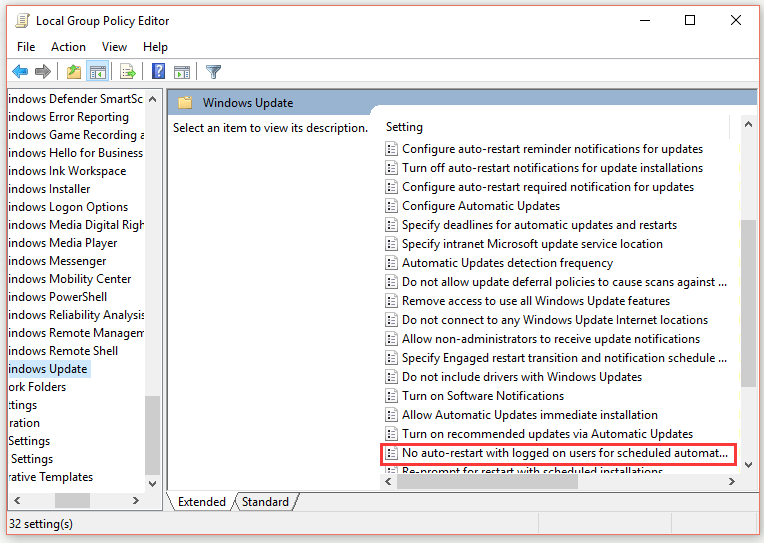Switch to the Extended tab
Image resolution: width=764 pixels, height=543 pixels.
pyautogui.click(x=202, y=502)
